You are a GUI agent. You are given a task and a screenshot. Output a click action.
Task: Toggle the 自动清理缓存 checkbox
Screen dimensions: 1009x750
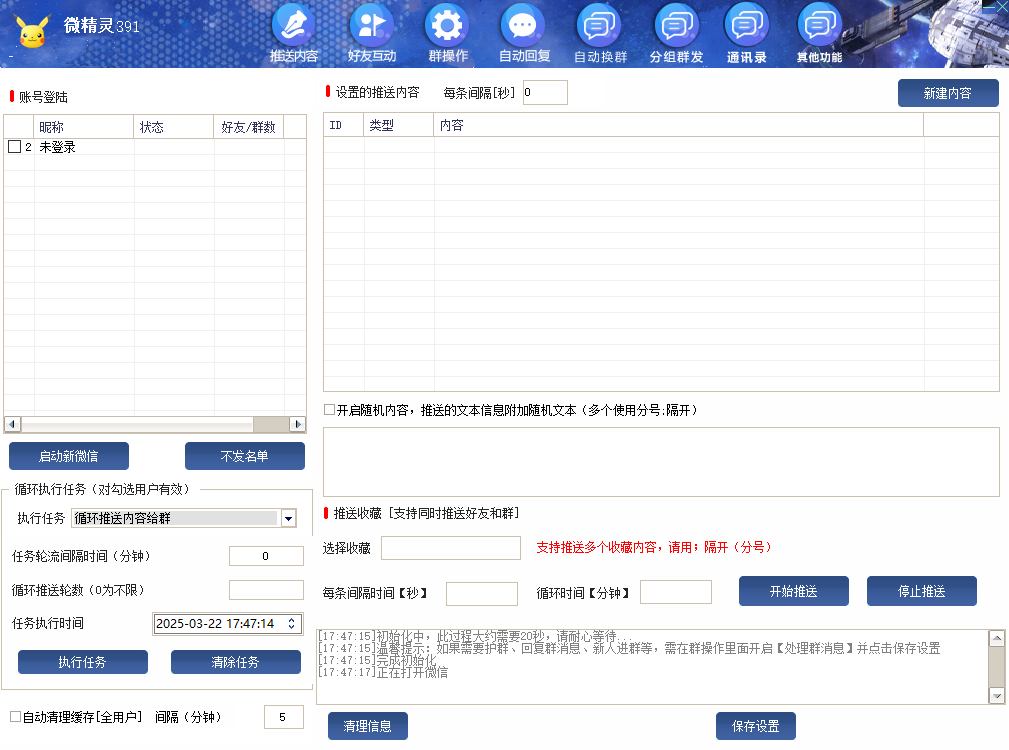point(15,717)
